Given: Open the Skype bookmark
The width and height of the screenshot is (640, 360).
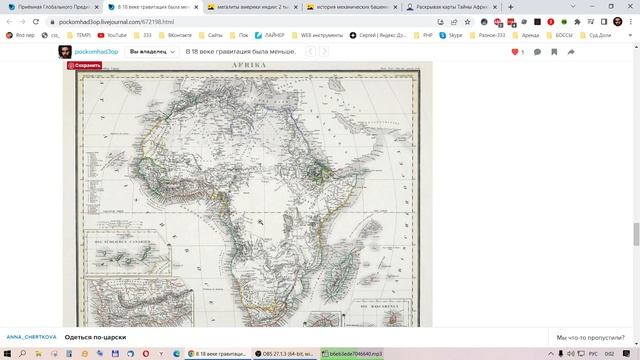Looking at the screenshot, I should pos(451,36).
